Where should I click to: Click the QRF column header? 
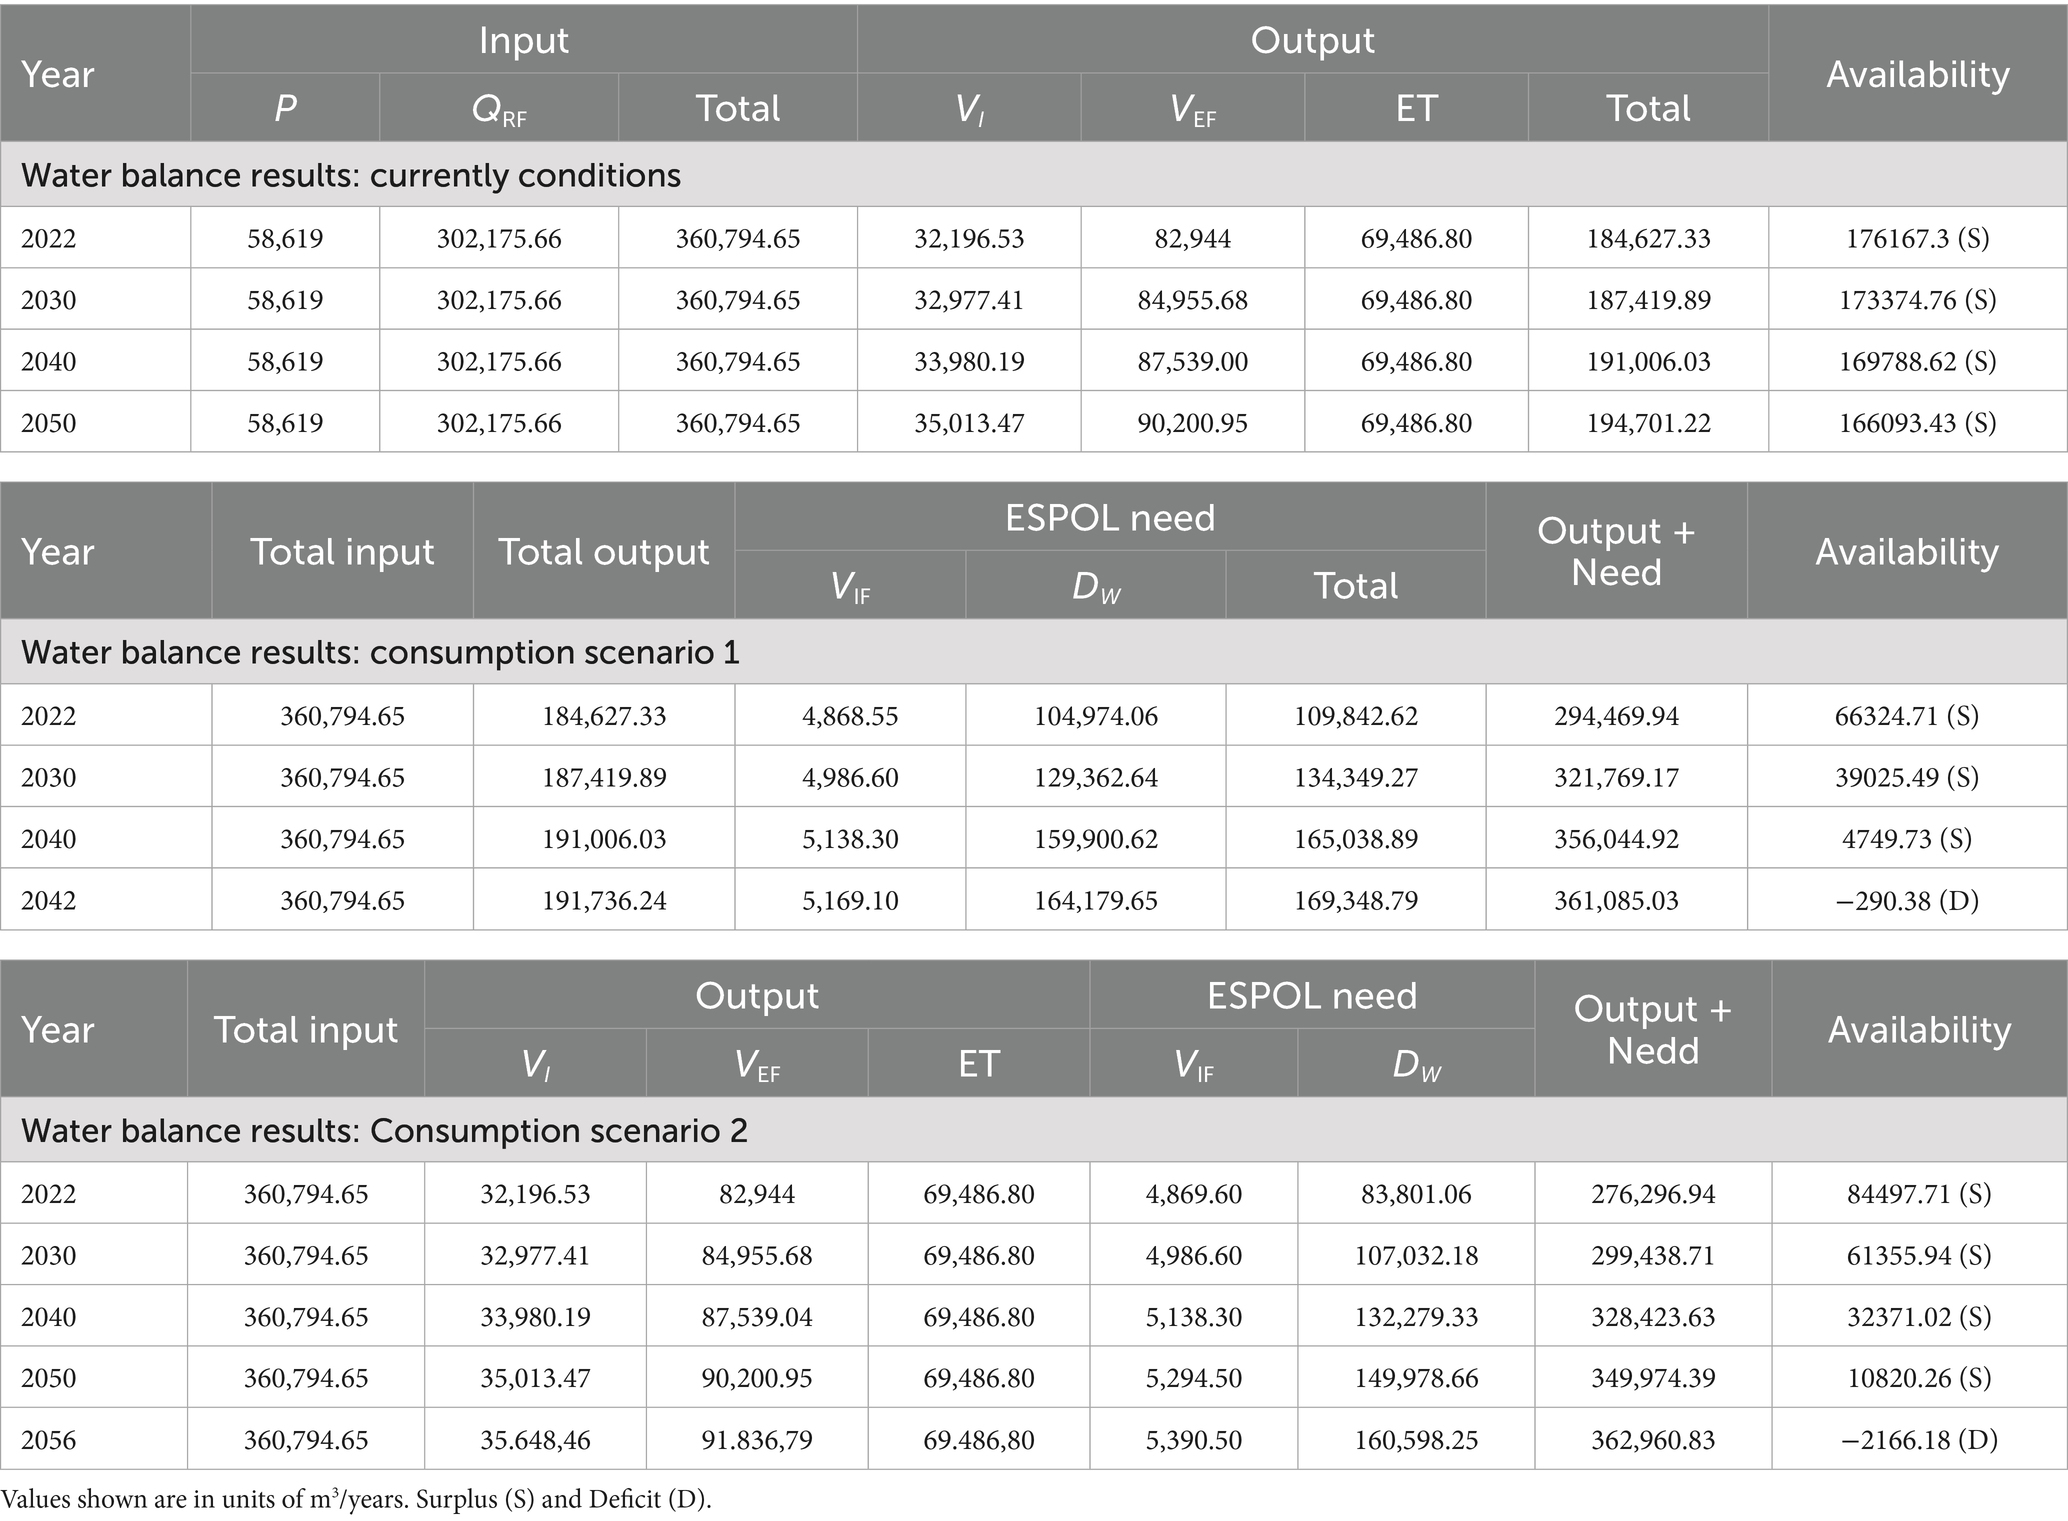pos(498,108)
